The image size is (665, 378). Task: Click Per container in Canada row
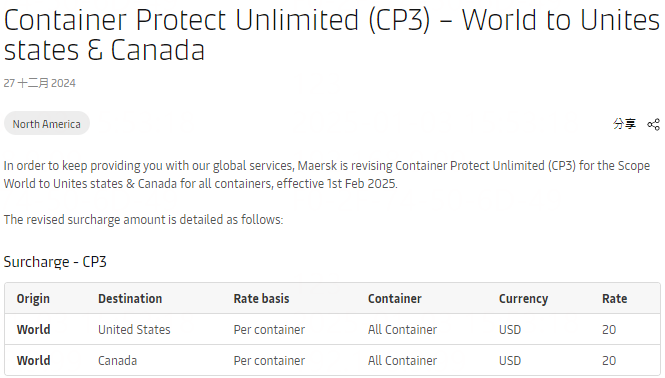269,361
